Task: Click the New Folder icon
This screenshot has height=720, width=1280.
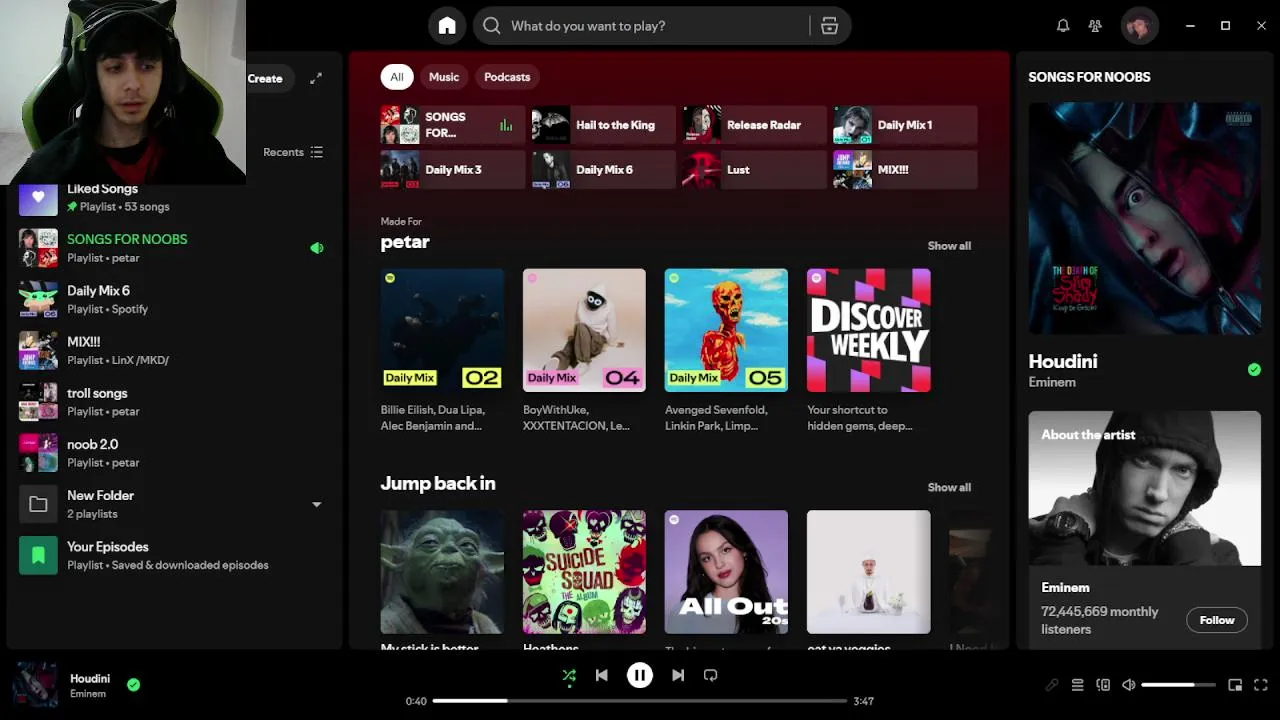Action: pyautogui.click(x=38, y=504)
